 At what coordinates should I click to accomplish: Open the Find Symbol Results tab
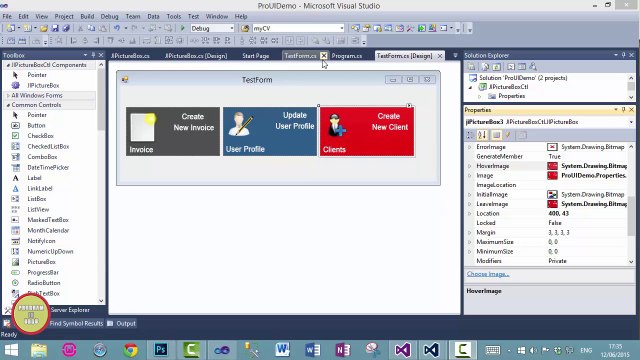pos(76,323)
